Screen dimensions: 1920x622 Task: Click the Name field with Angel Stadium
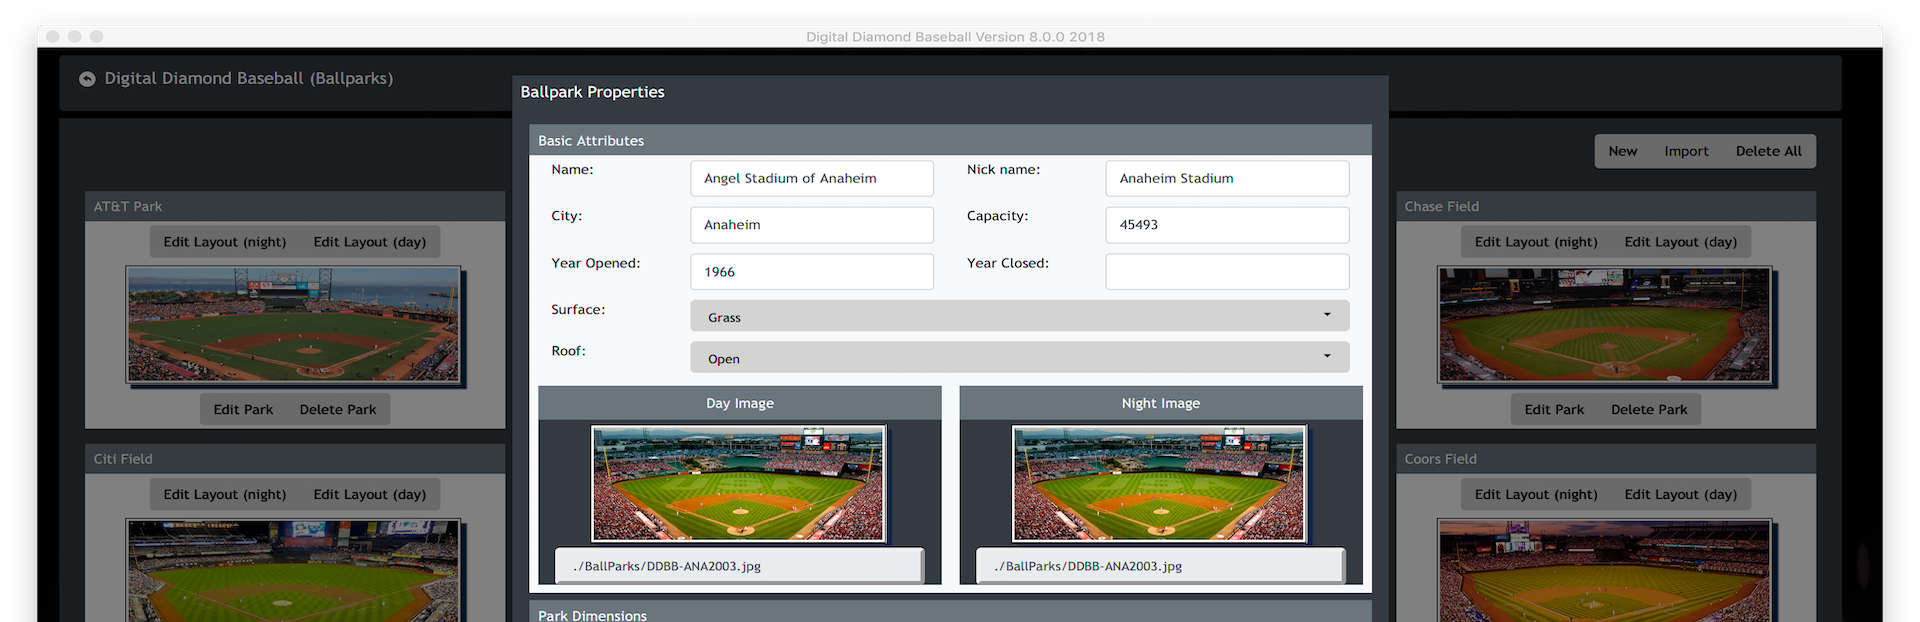pyautogui.click(x=811, y=178)
